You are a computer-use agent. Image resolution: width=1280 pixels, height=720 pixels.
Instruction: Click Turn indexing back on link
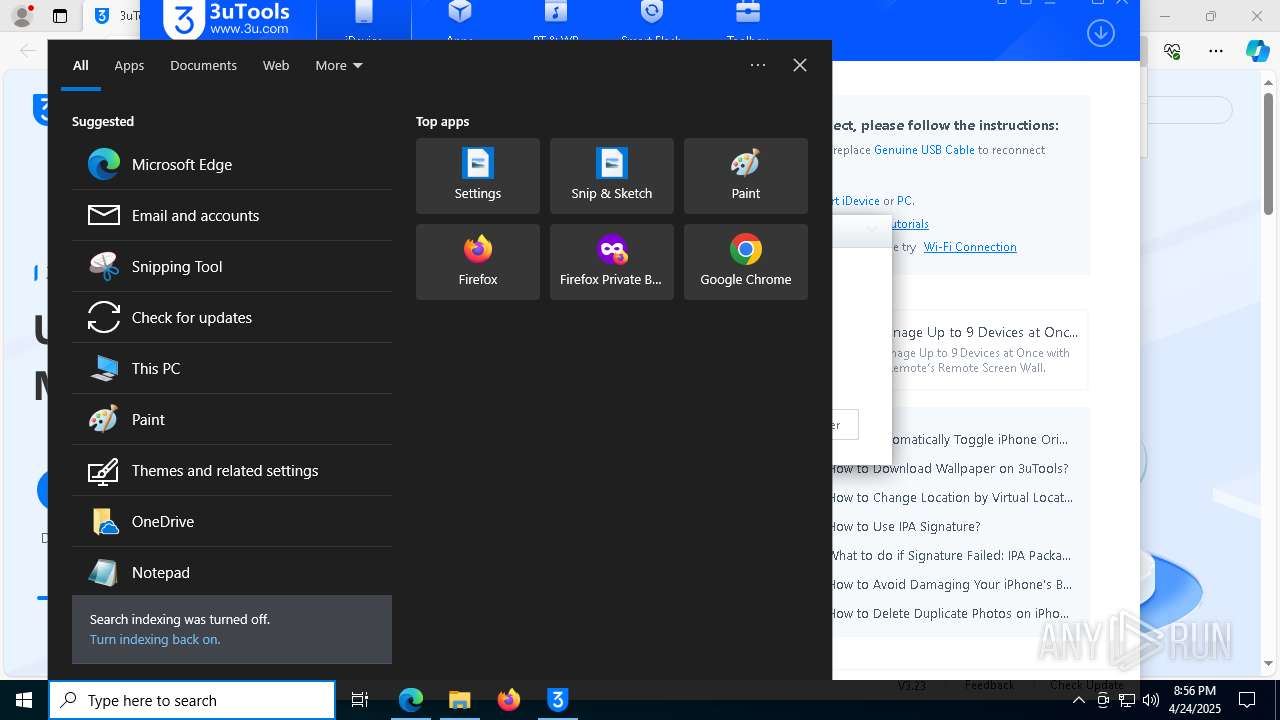click(155, 639)
